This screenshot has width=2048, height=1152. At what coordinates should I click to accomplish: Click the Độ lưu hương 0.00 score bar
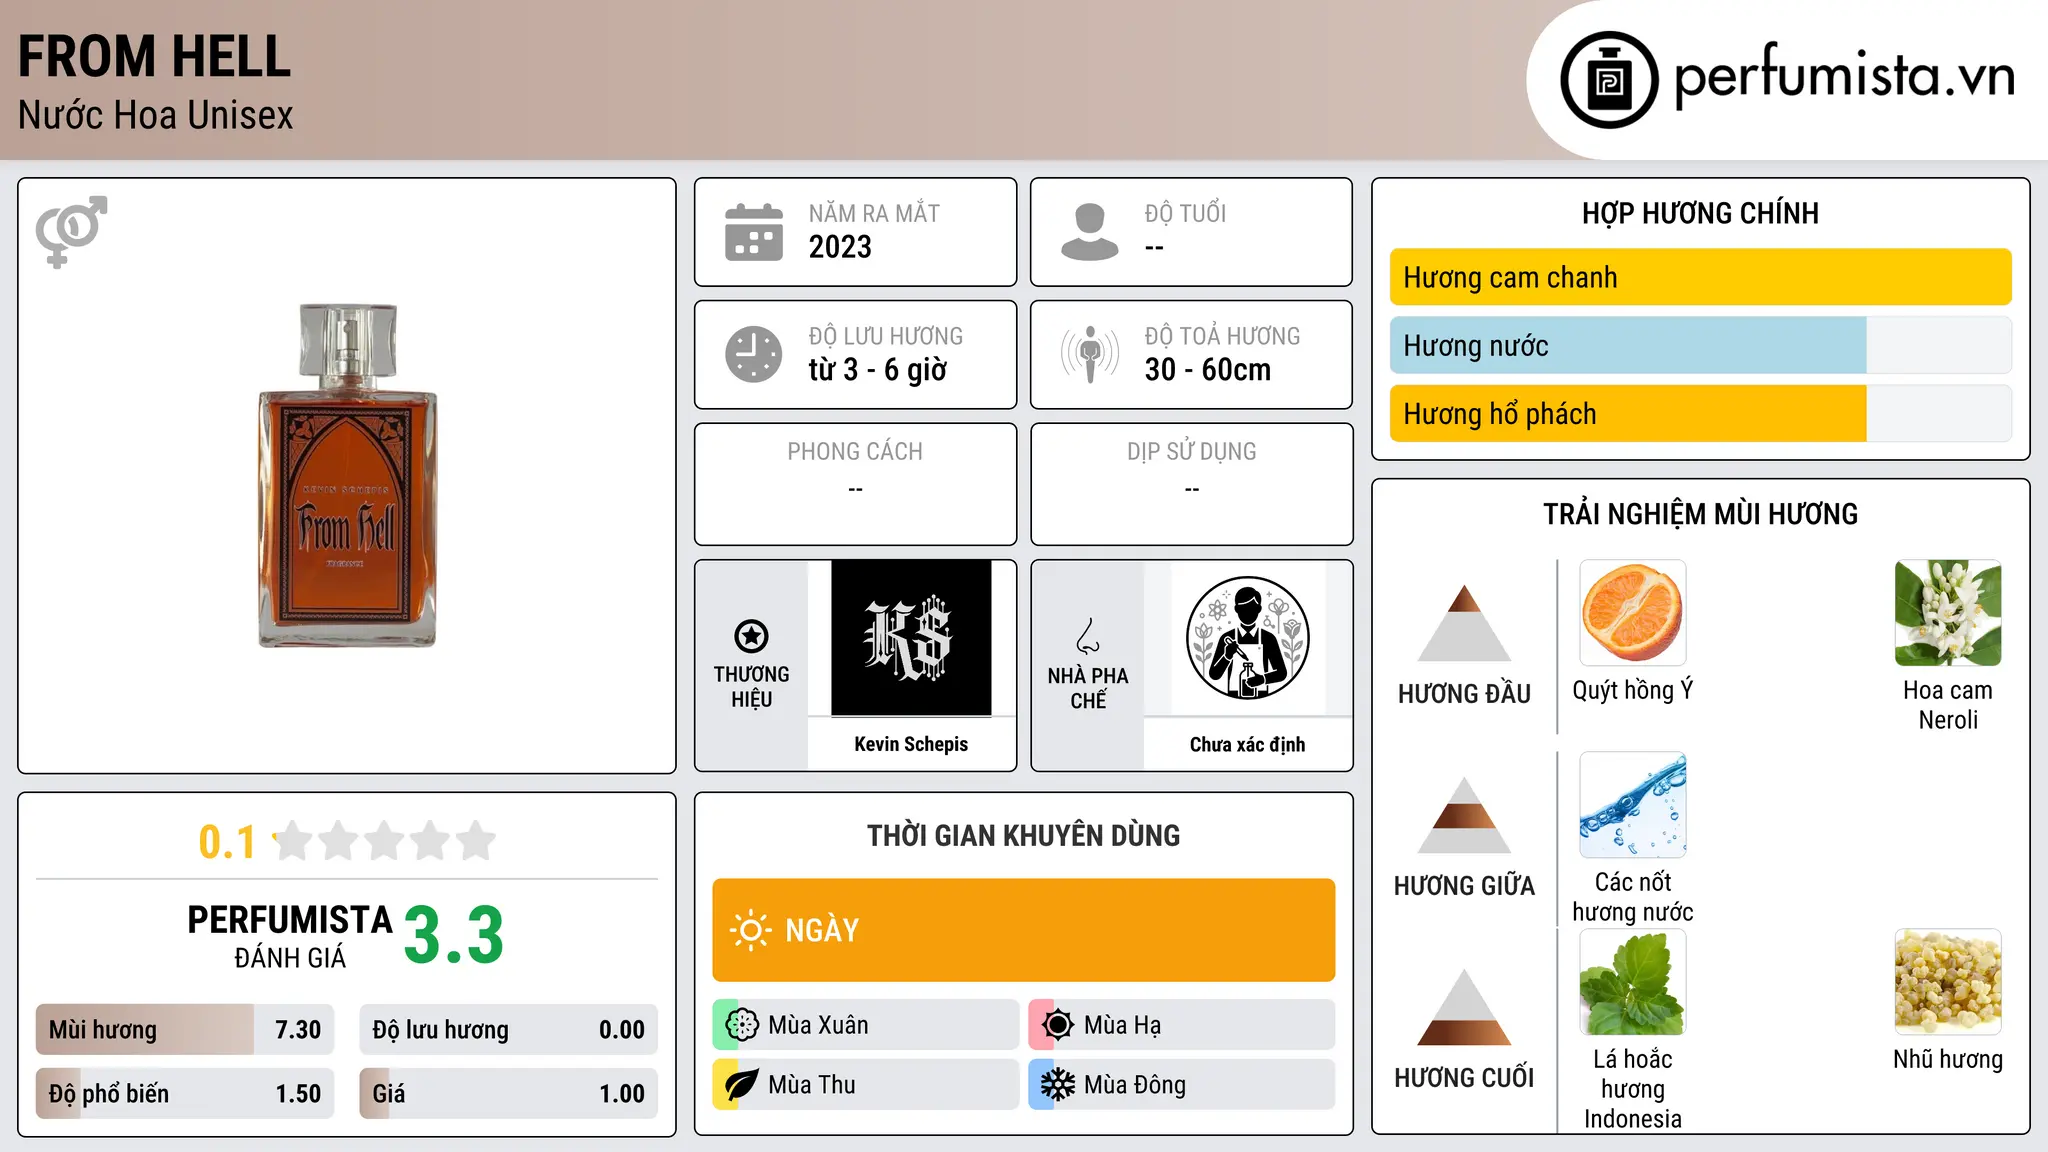click(x=508, y=1030)
